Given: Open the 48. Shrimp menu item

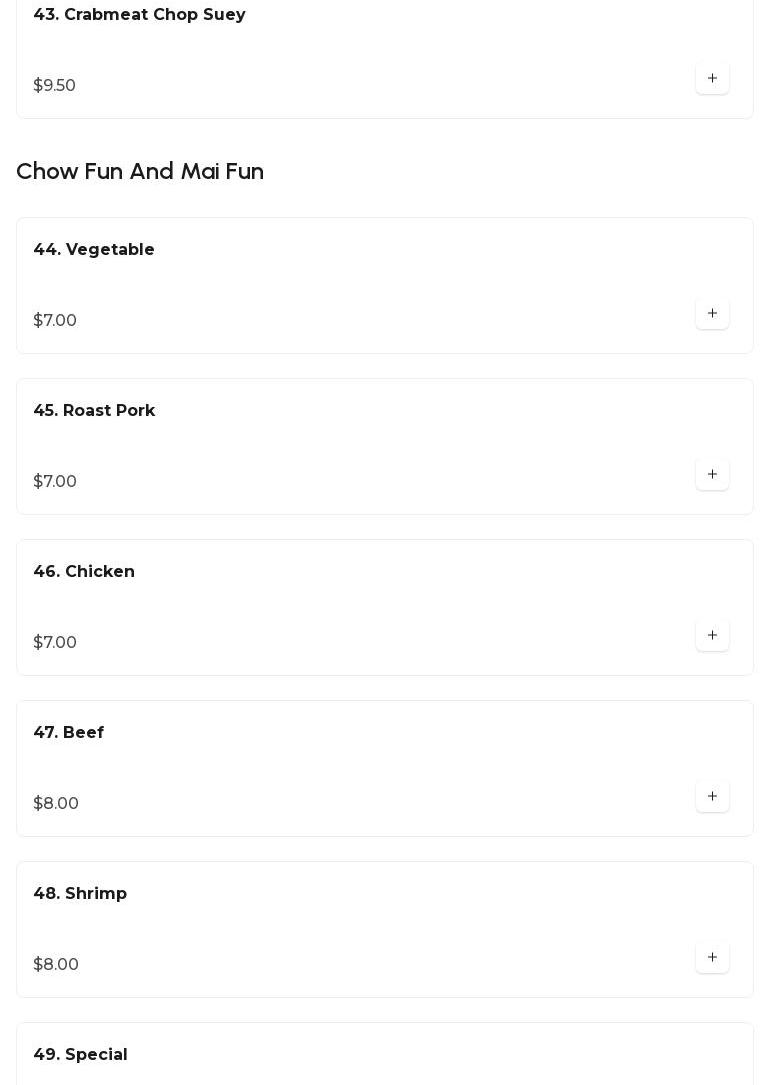Looking at the screenshot, I should 80,894.
